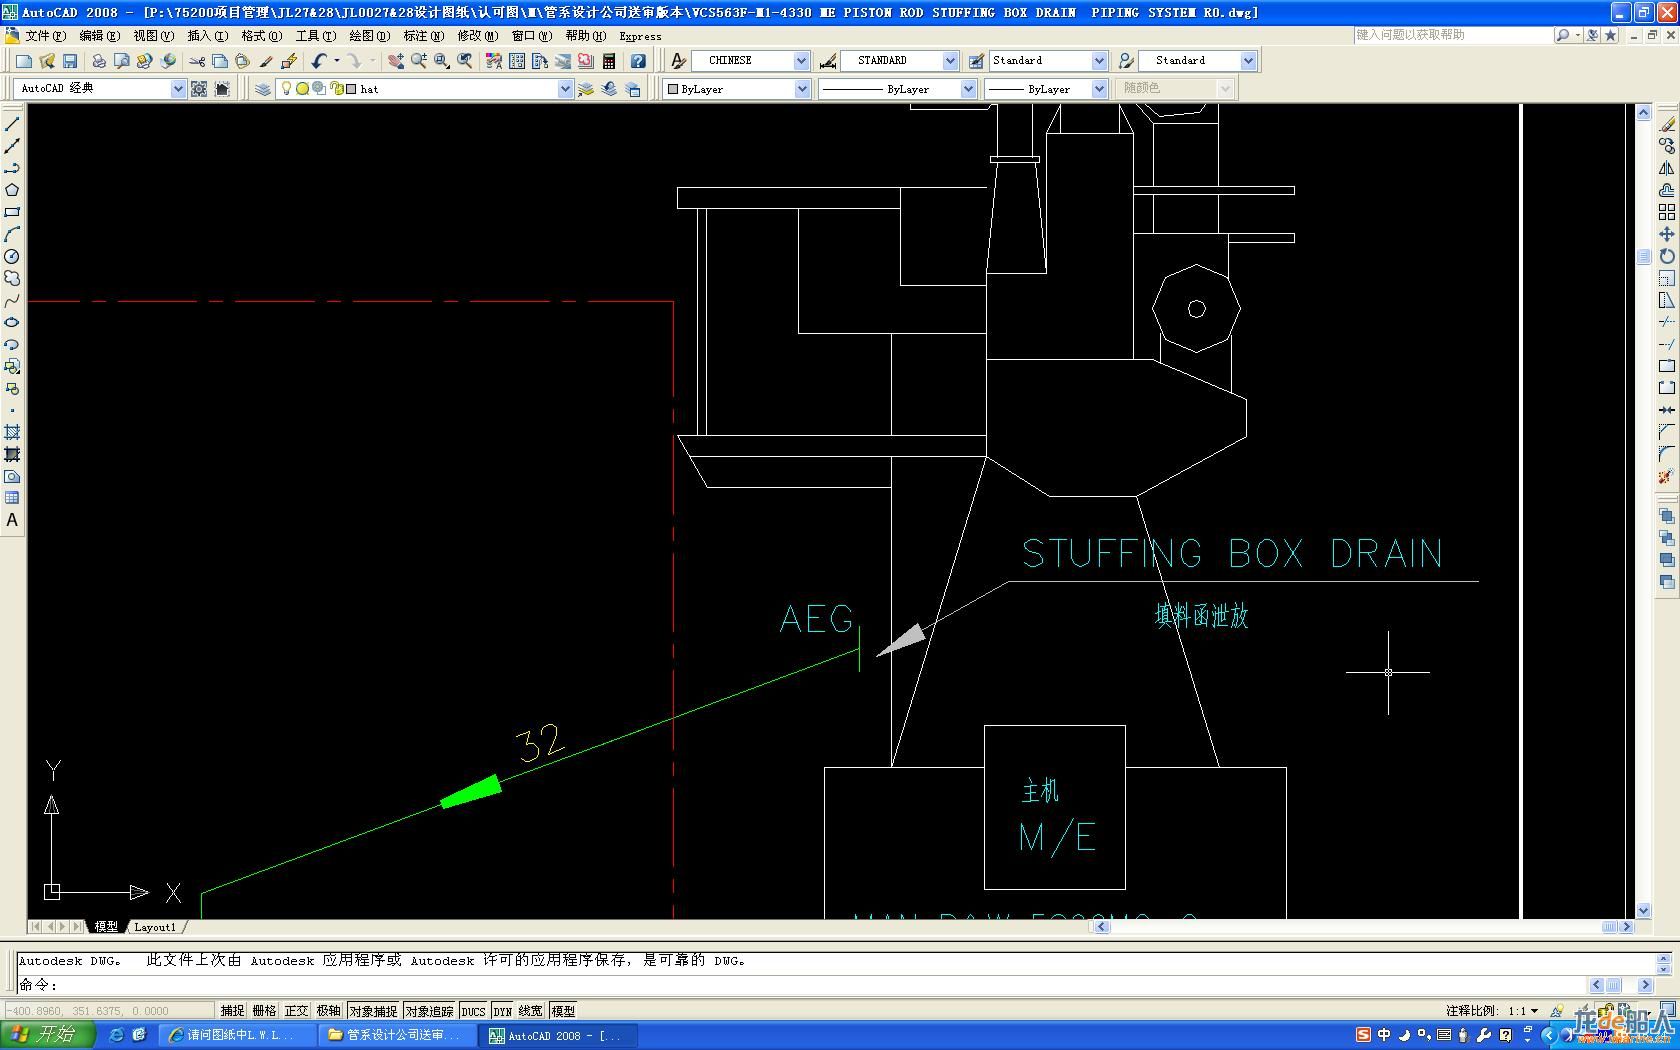This screenshot has height=1050, width=1680.
Task: Toggle DUCS in status bar
Action: (473, 1011)
